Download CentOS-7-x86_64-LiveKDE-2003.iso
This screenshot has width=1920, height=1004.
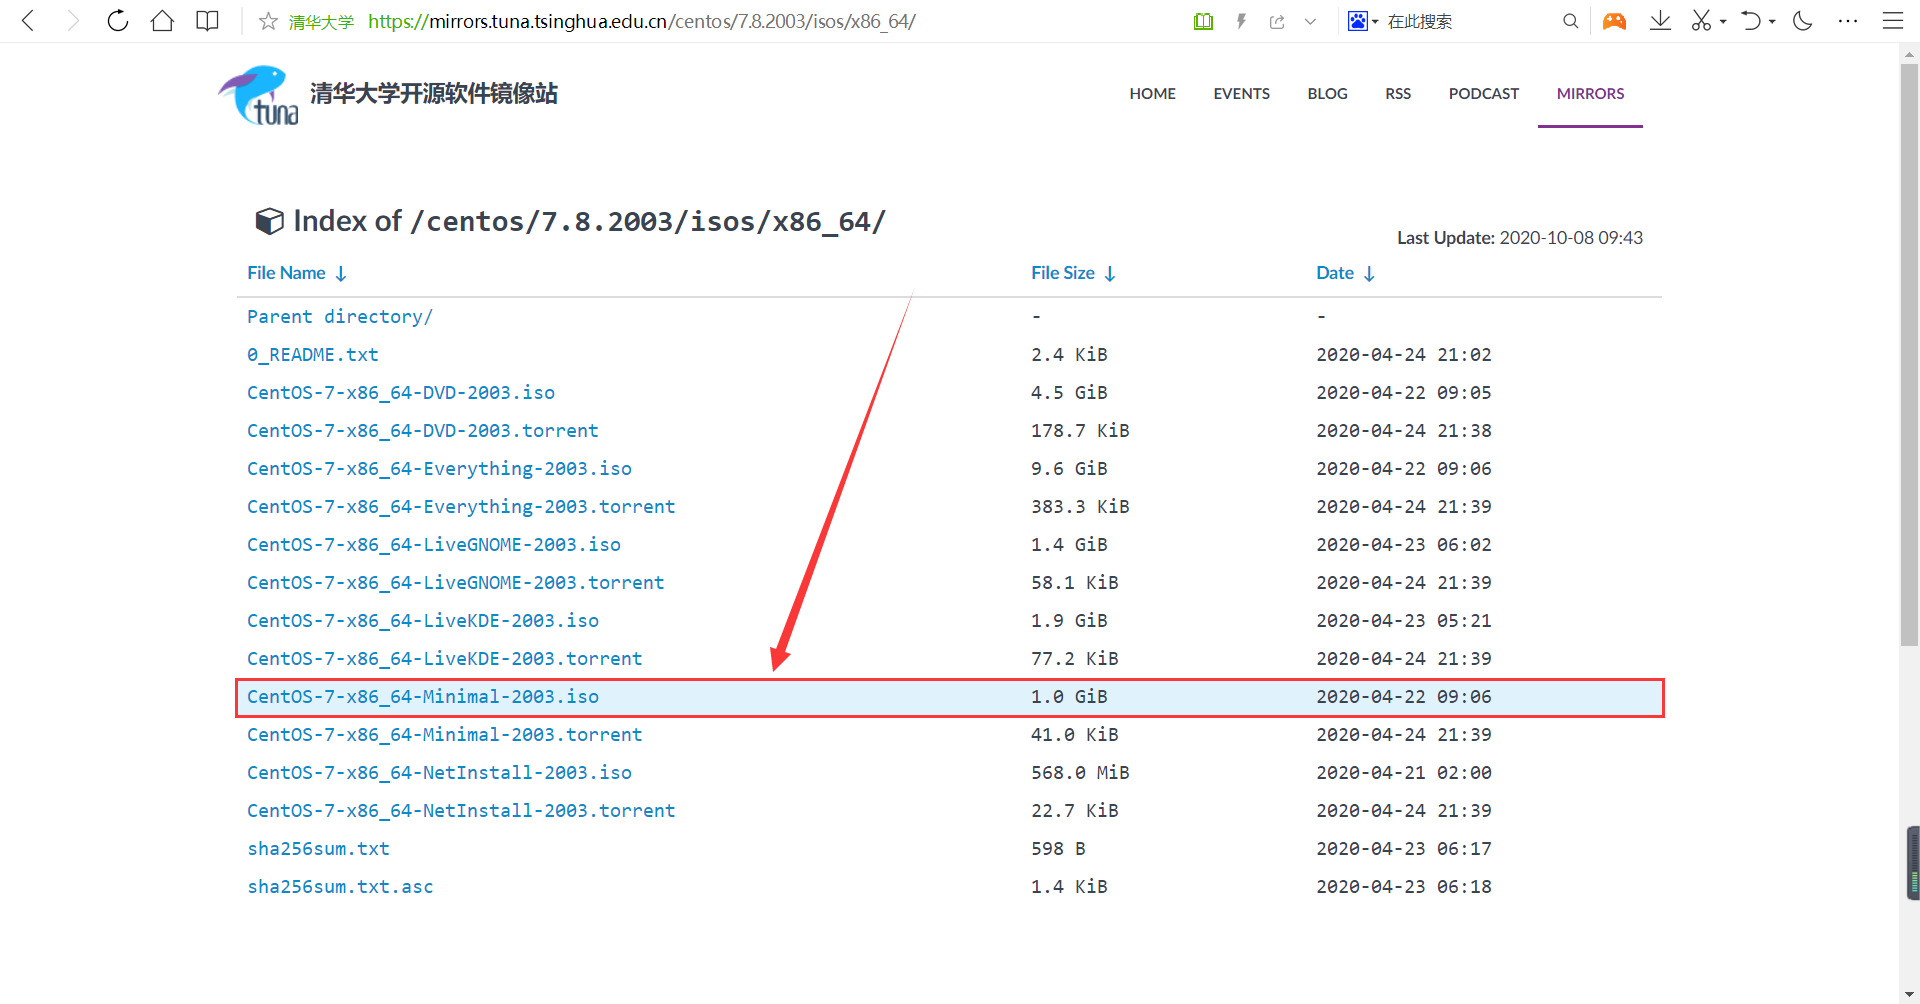(423, 621)
